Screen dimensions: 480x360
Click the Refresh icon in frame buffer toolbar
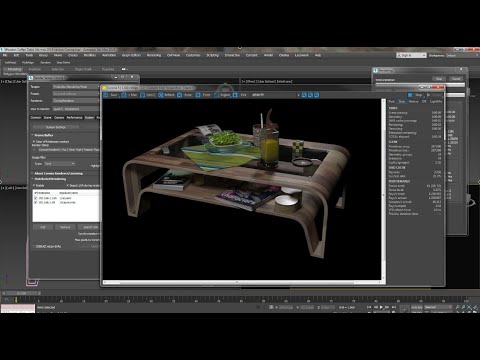click(161, 95)
